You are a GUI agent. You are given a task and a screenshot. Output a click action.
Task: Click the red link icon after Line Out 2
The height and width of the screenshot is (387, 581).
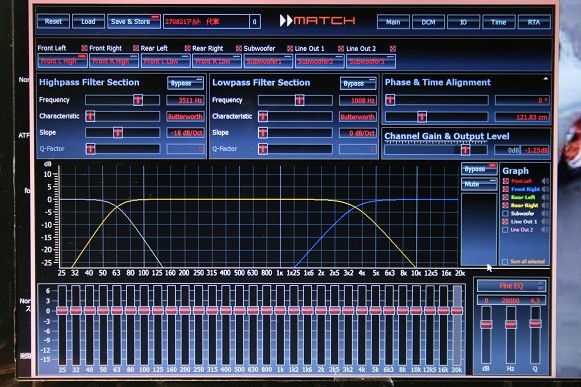coord(393,49)
